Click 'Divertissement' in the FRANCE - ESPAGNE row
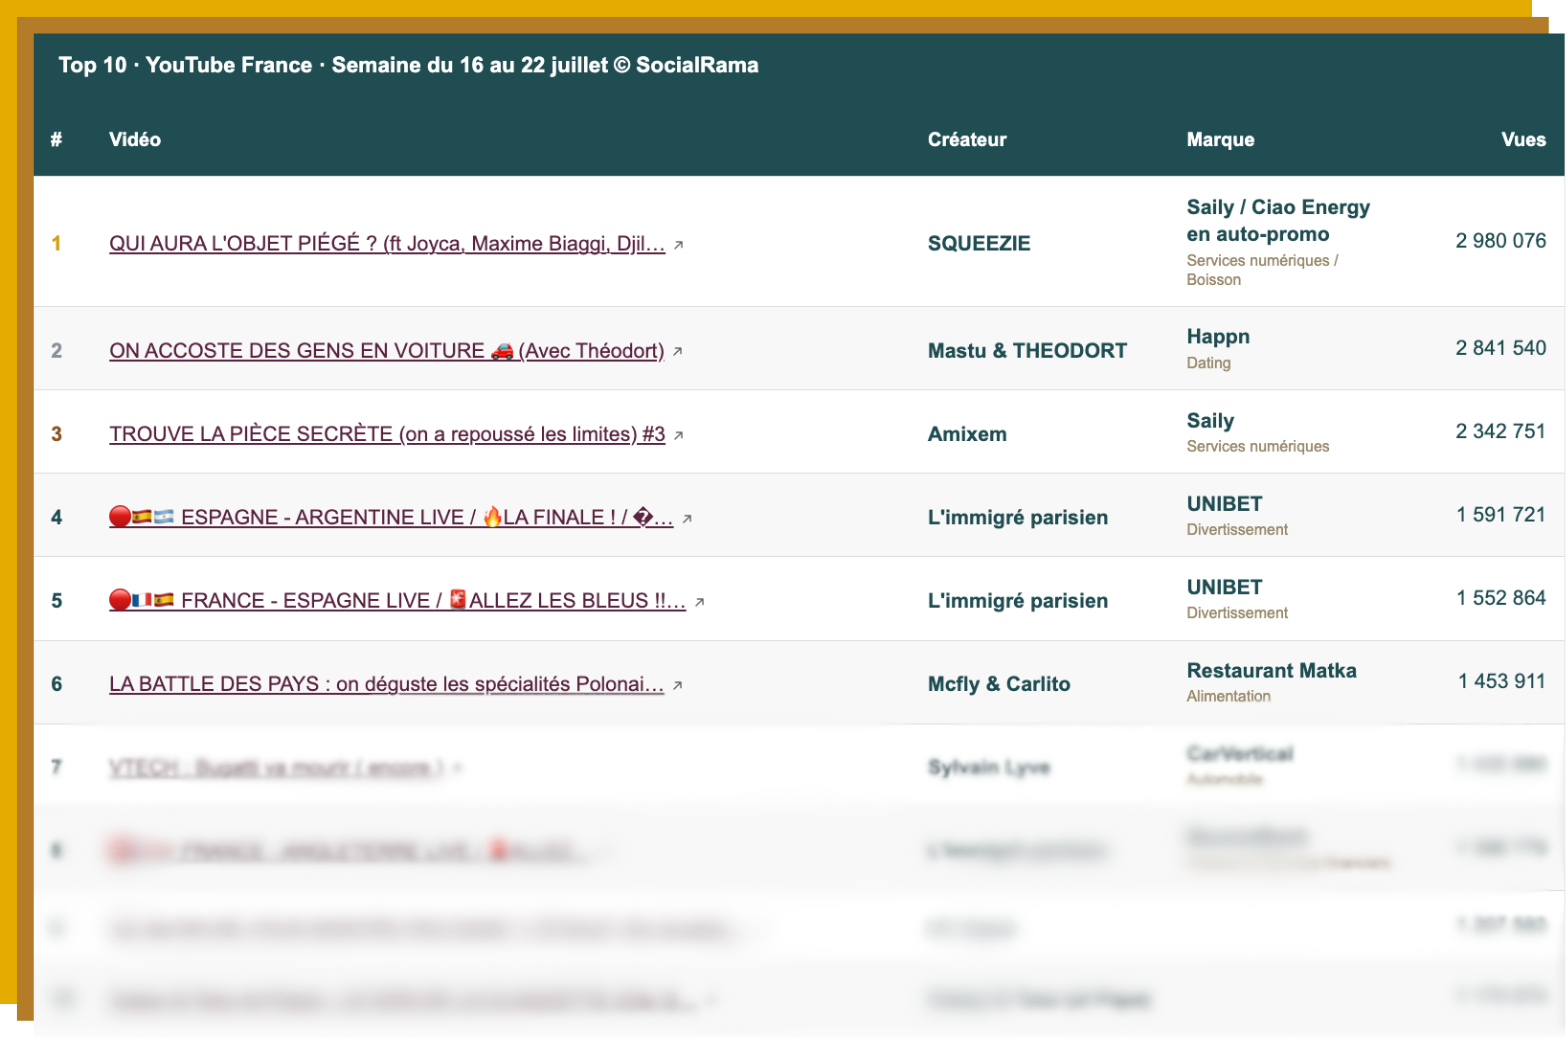Screen dimensions: 1566x1038 (1237, 613)
